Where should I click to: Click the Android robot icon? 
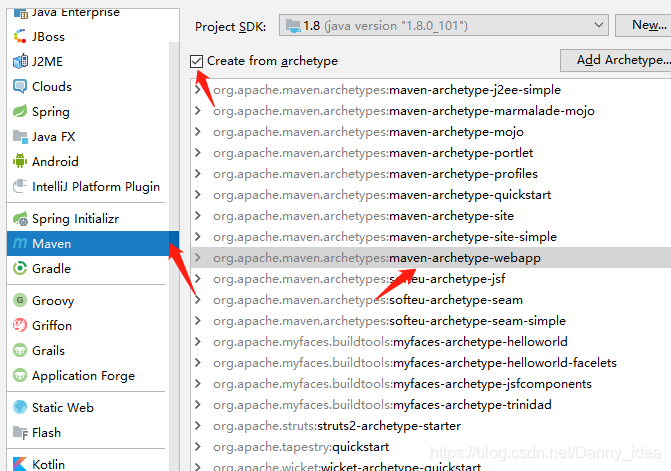click(x=20, y=161)
